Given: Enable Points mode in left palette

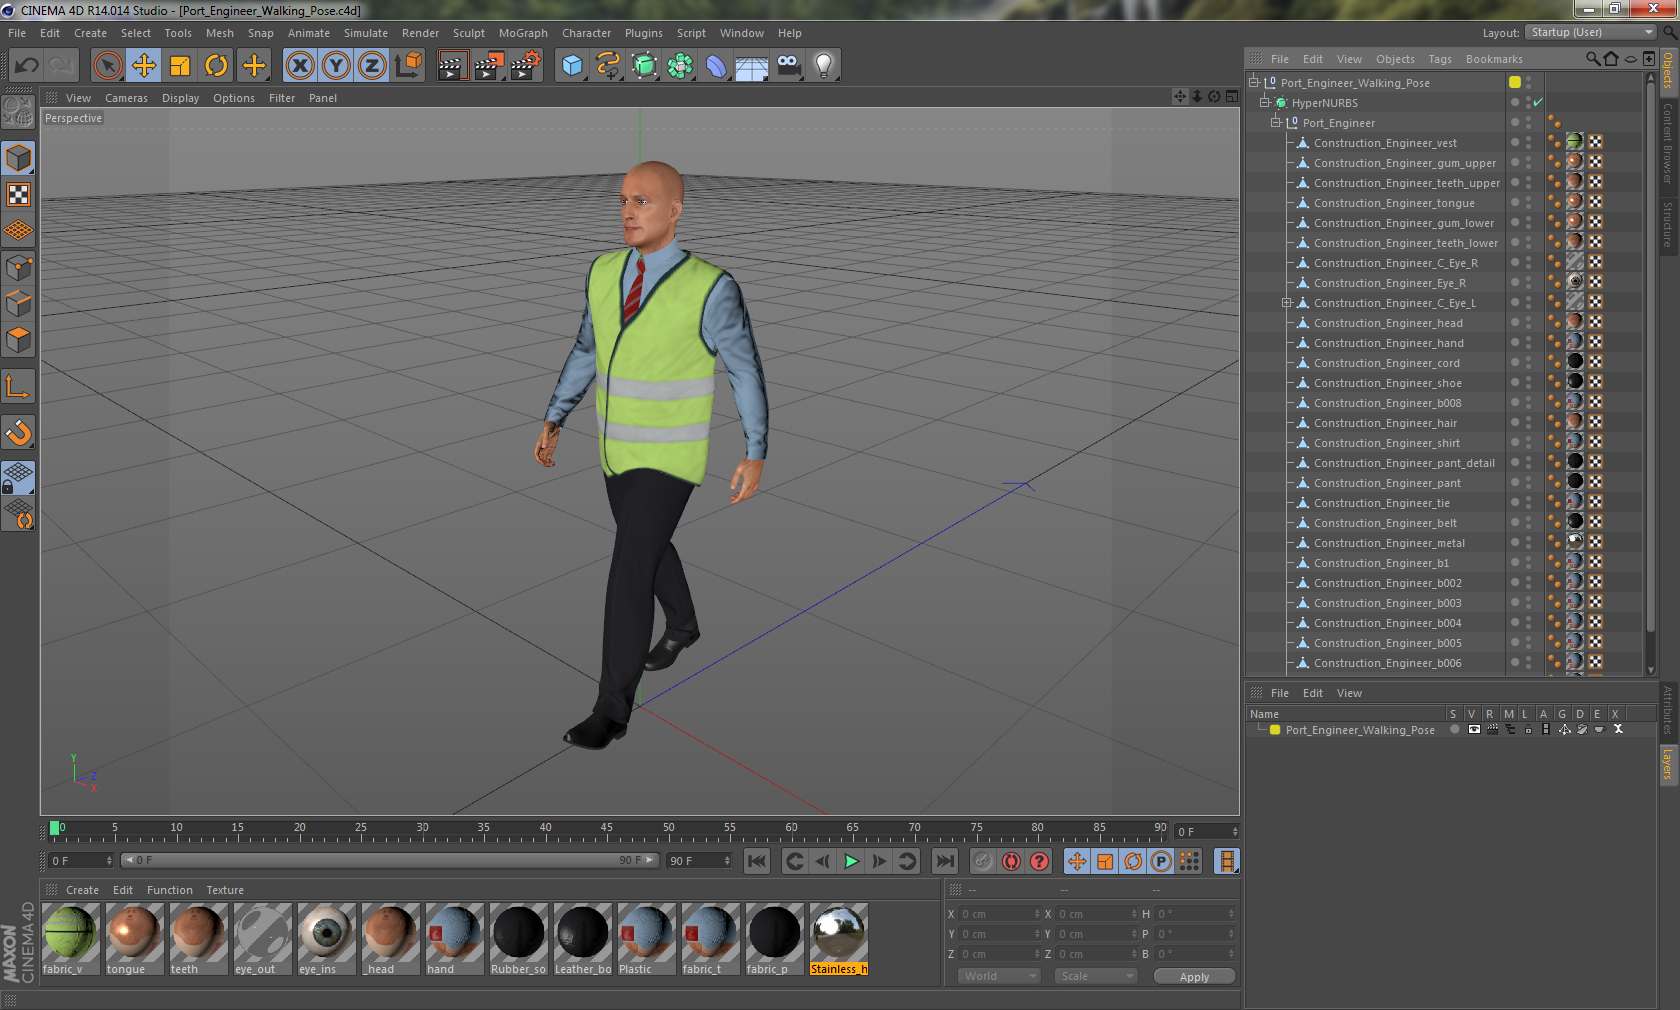Looking at the screenshot, I should (x=18, y=268).
